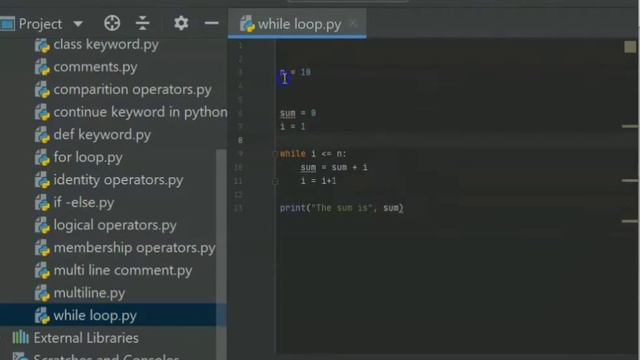Viewport: 640px width, 360px height.
Task: Fold the while loop with gutter marker
Action: [x=275, y=154]
